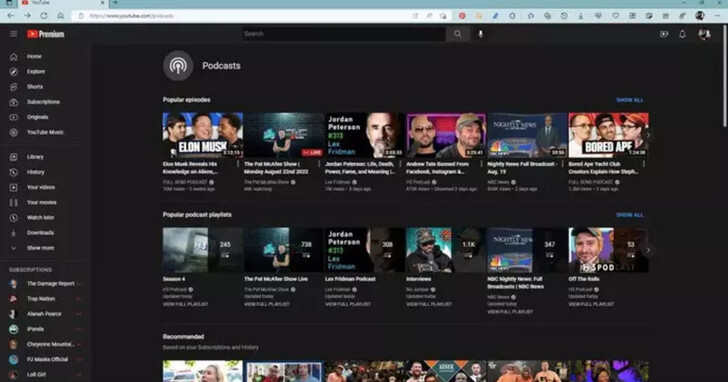Open options menu for Jordan Peterson episode
728x382 pixels.
(400, 164)
